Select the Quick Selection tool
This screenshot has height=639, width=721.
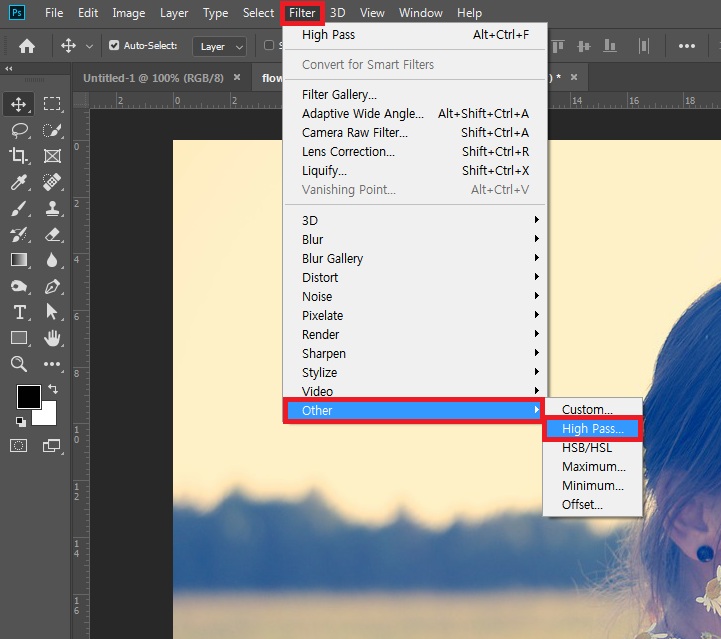click(x=52, y=131)
